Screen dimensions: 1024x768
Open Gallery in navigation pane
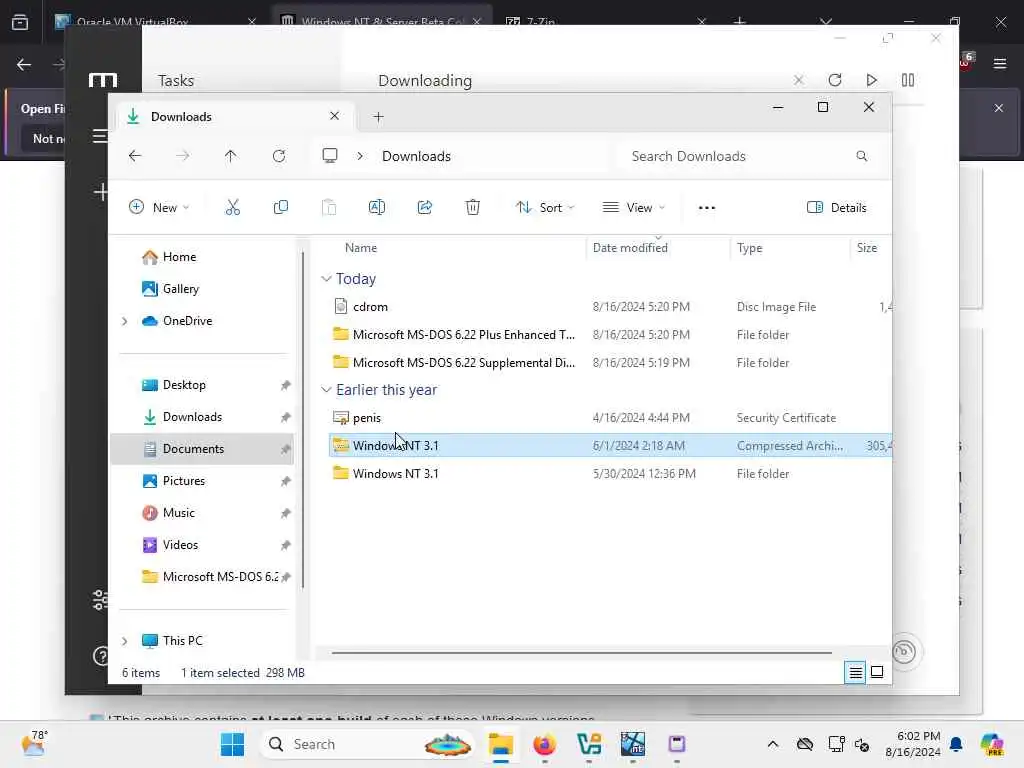180,289
